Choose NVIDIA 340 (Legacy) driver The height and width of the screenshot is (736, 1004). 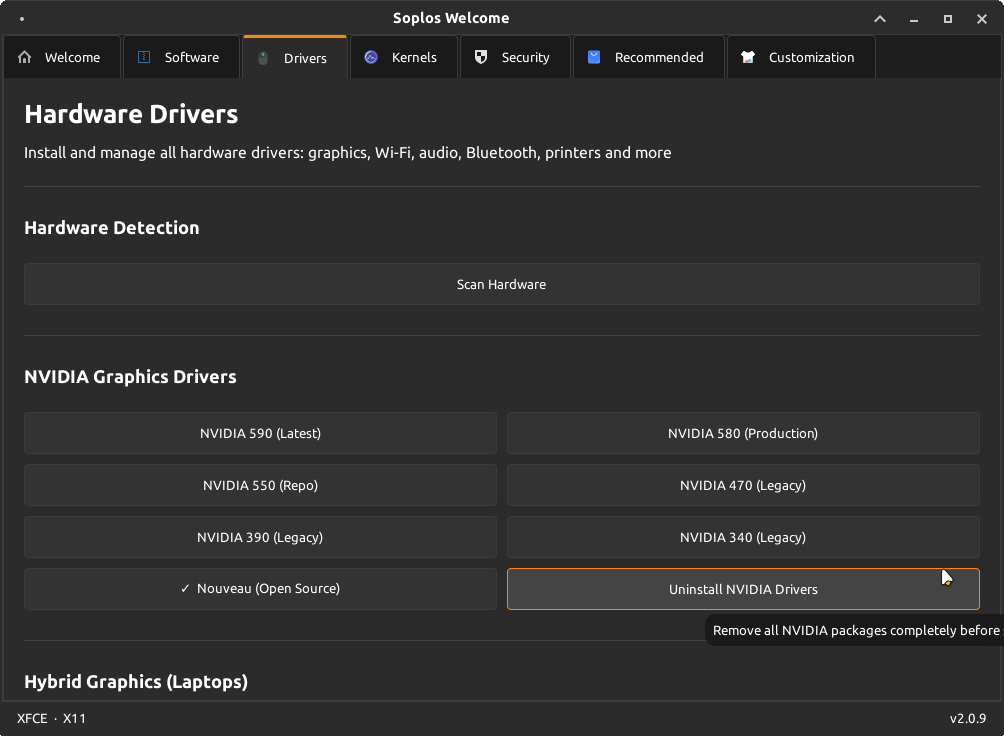[x=743, y=537]
